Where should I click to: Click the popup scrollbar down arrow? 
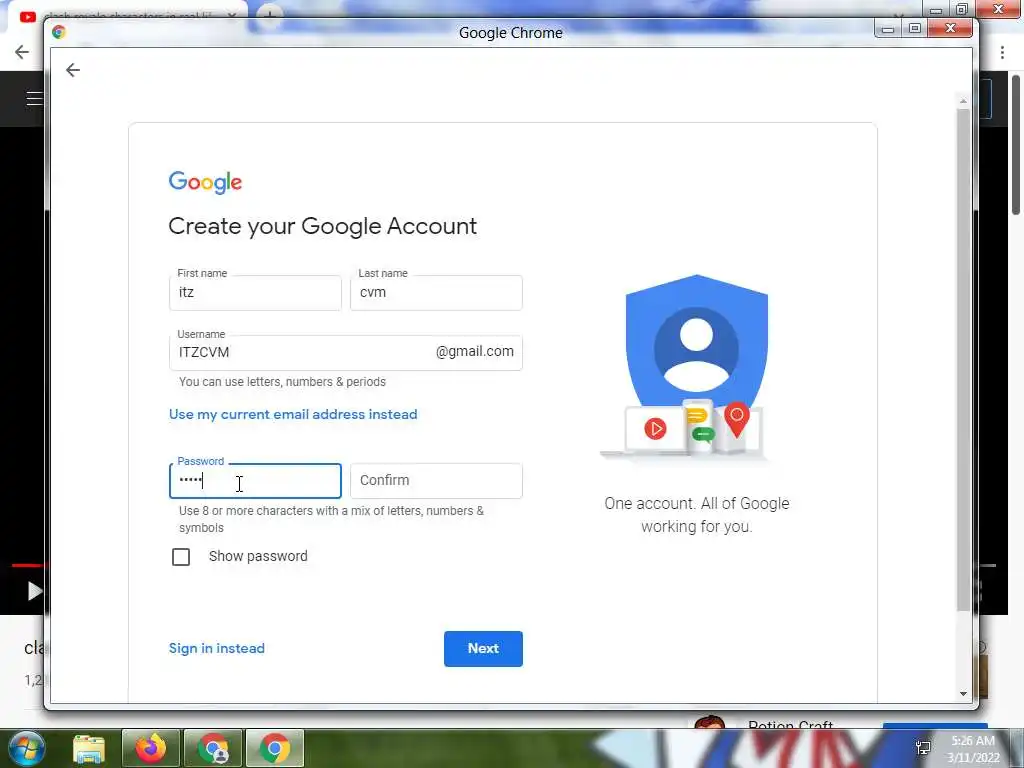click(963, 694)
